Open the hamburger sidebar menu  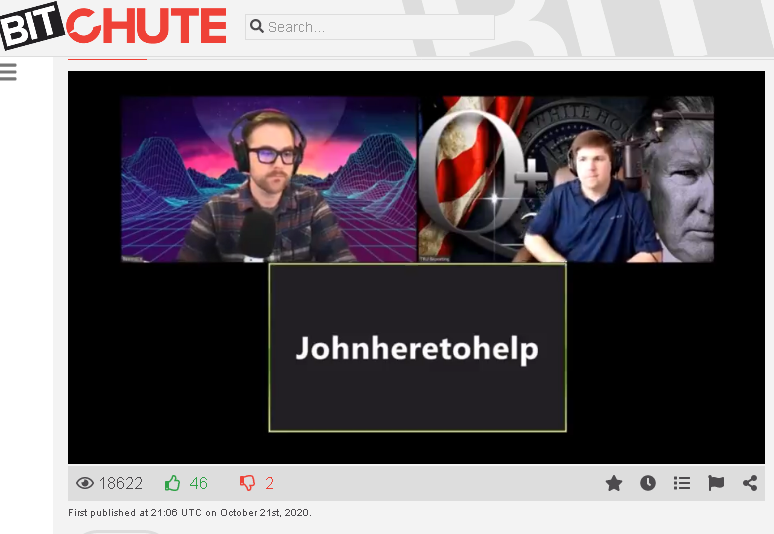point(8,72)
